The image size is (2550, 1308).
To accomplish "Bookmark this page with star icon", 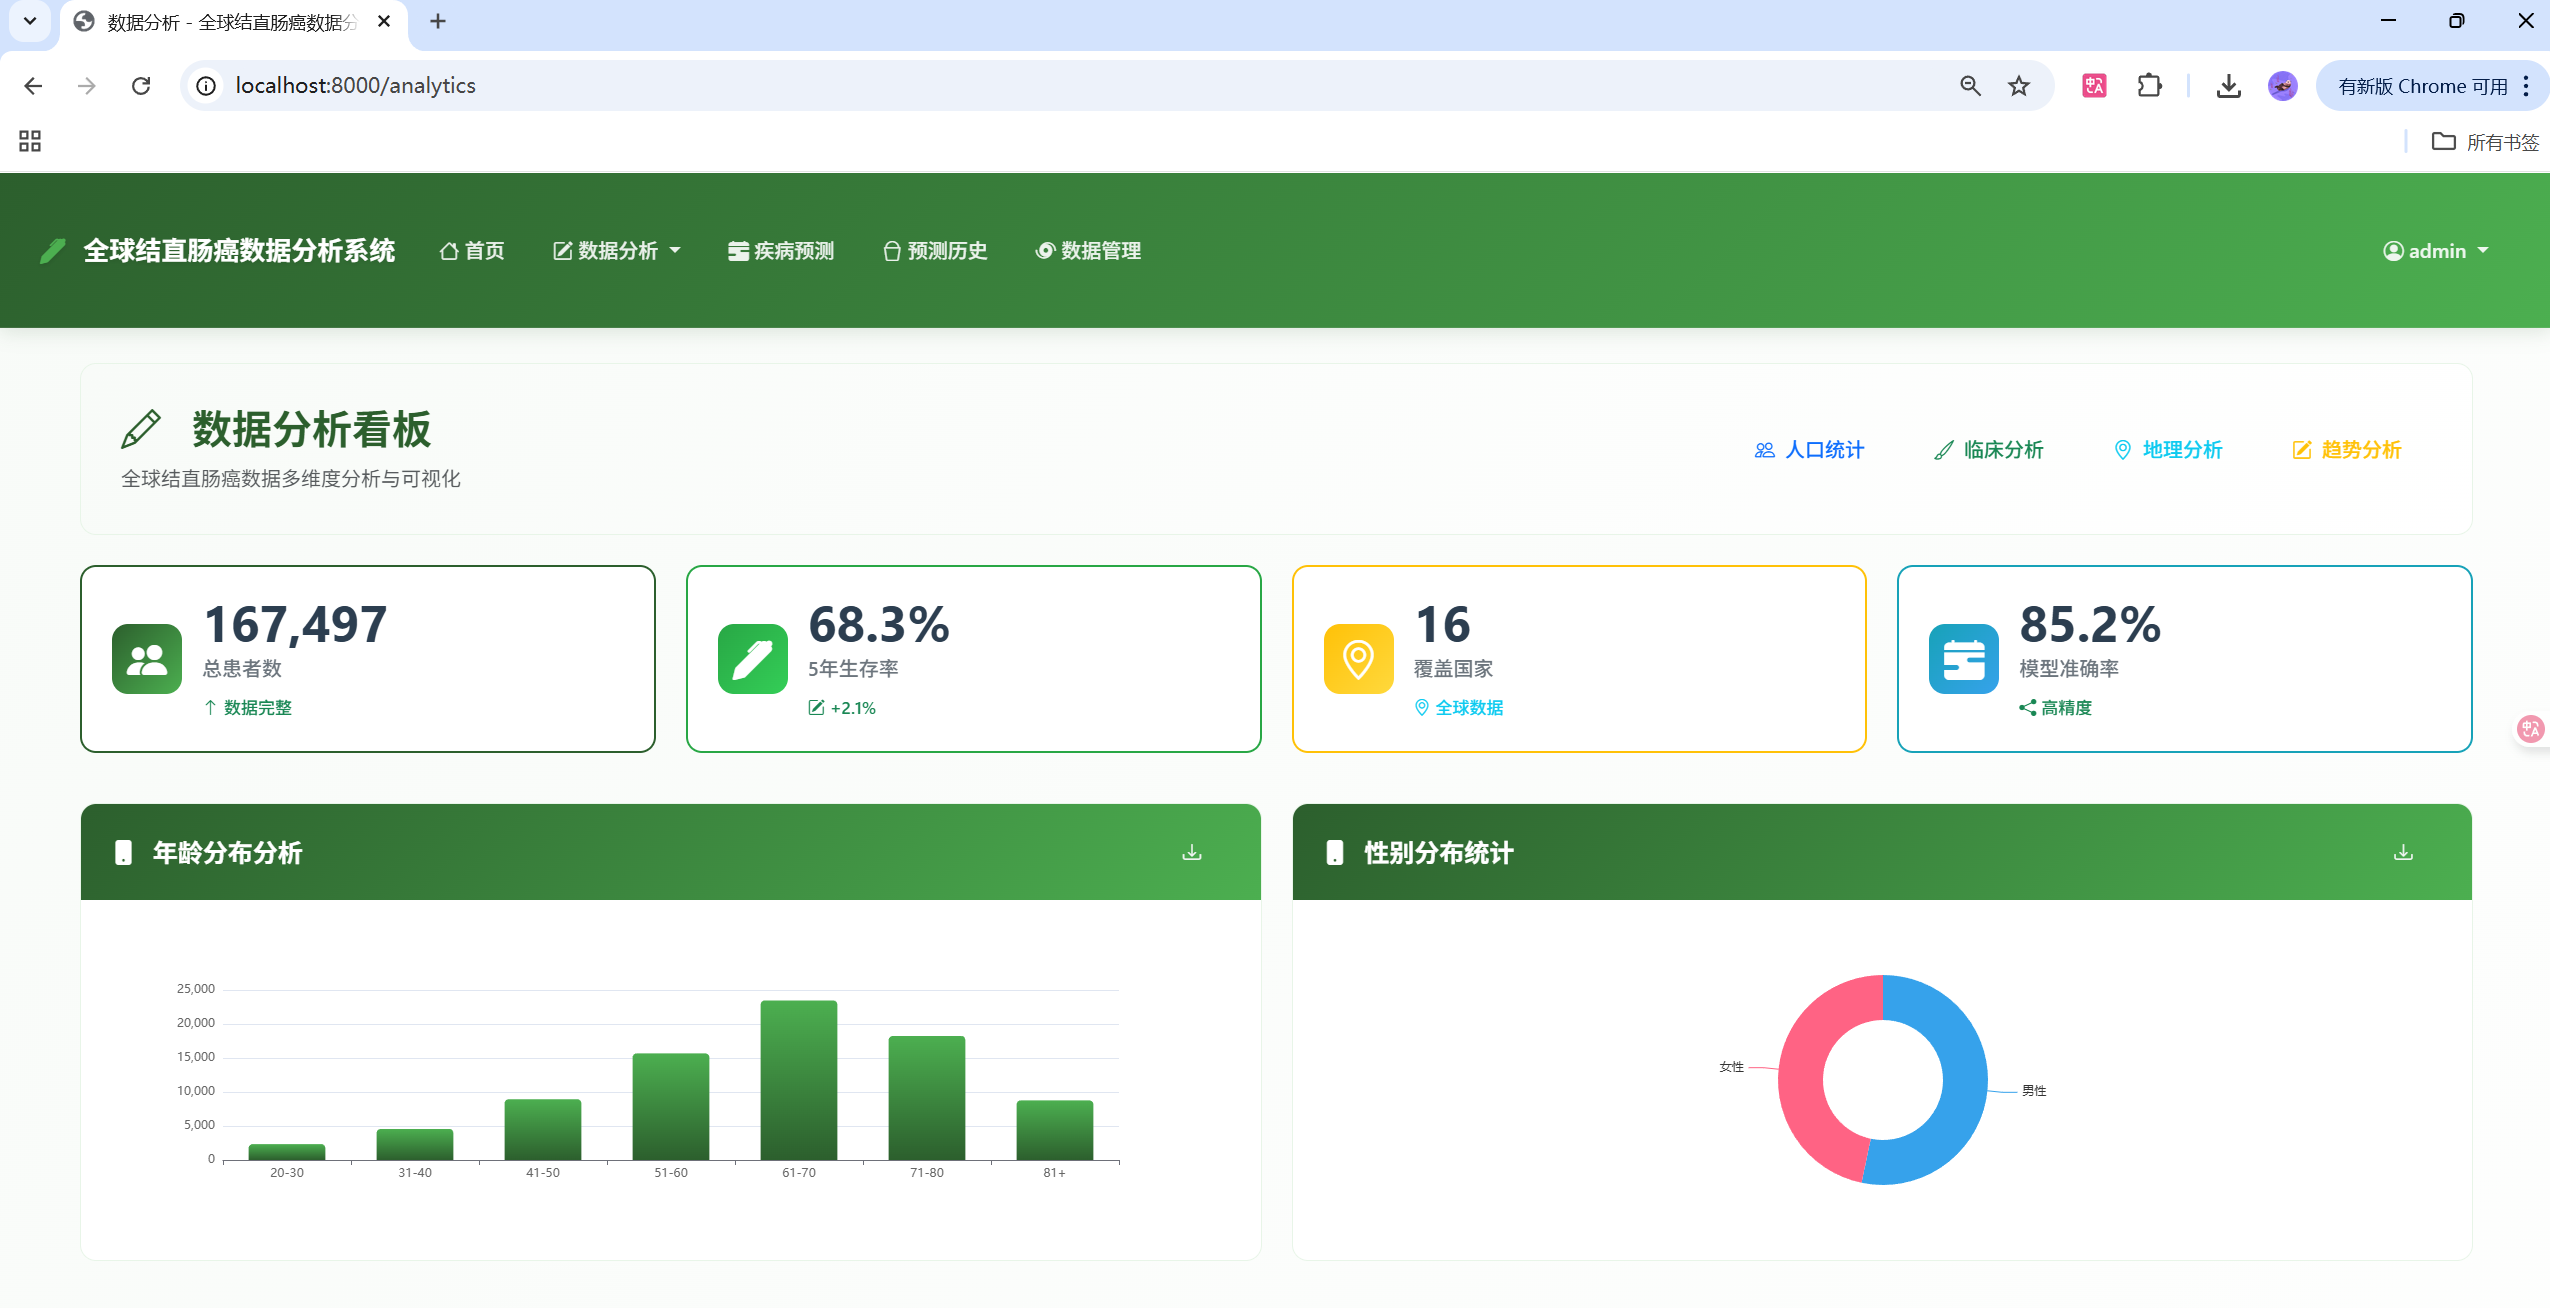I will coord(2018,86).
